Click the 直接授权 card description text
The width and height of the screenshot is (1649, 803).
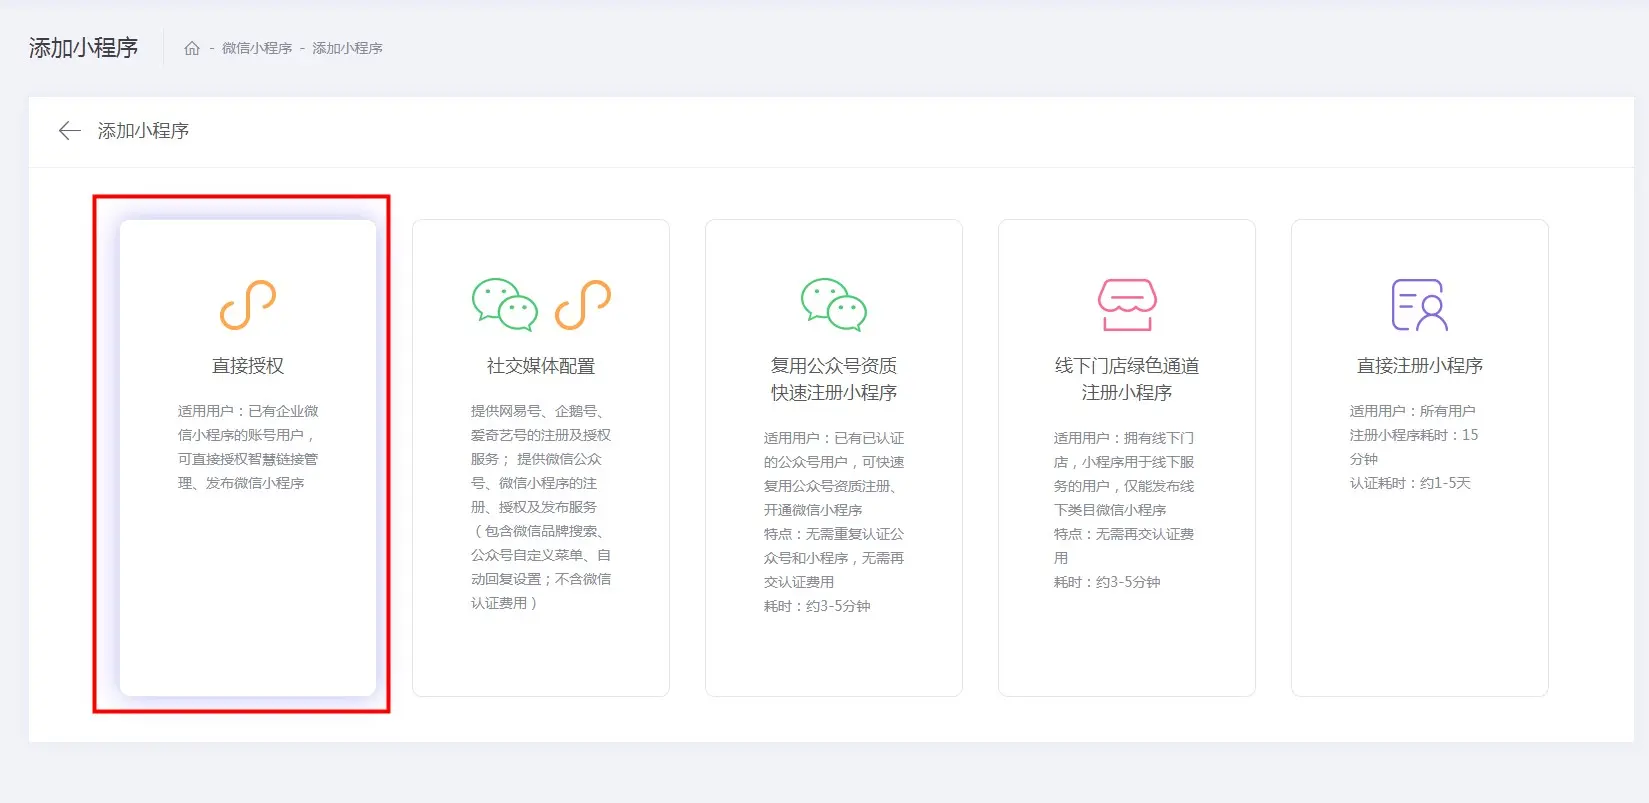248,447
